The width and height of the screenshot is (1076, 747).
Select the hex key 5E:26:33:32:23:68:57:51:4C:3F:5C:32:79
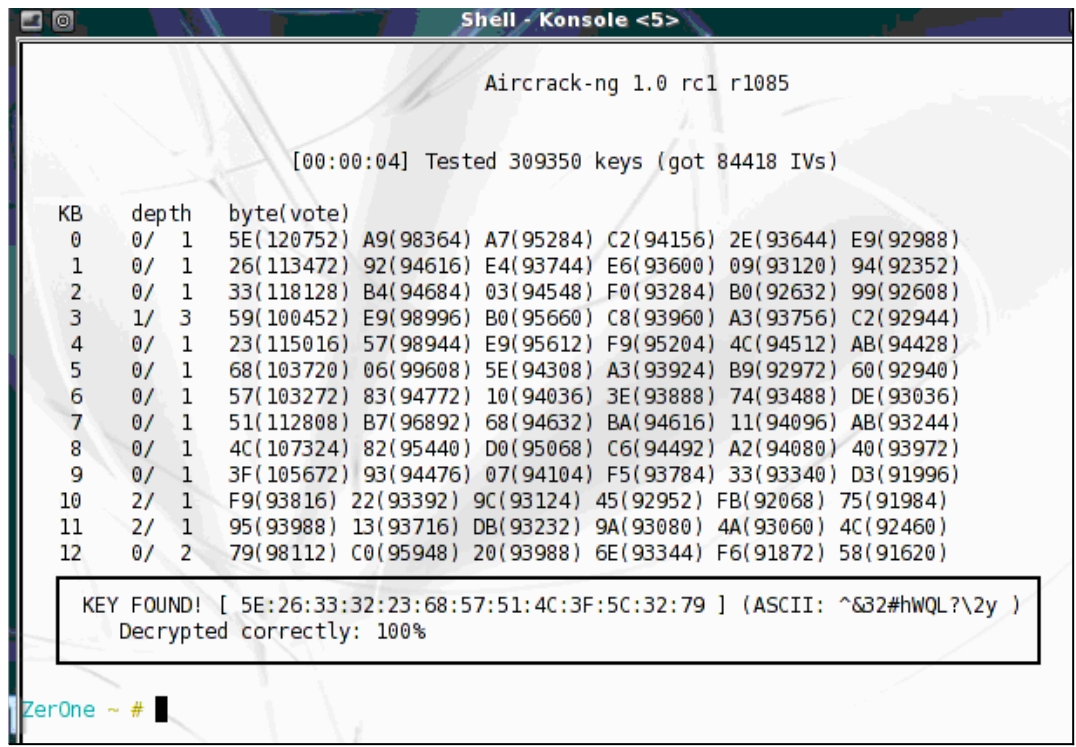coord(473,606)
